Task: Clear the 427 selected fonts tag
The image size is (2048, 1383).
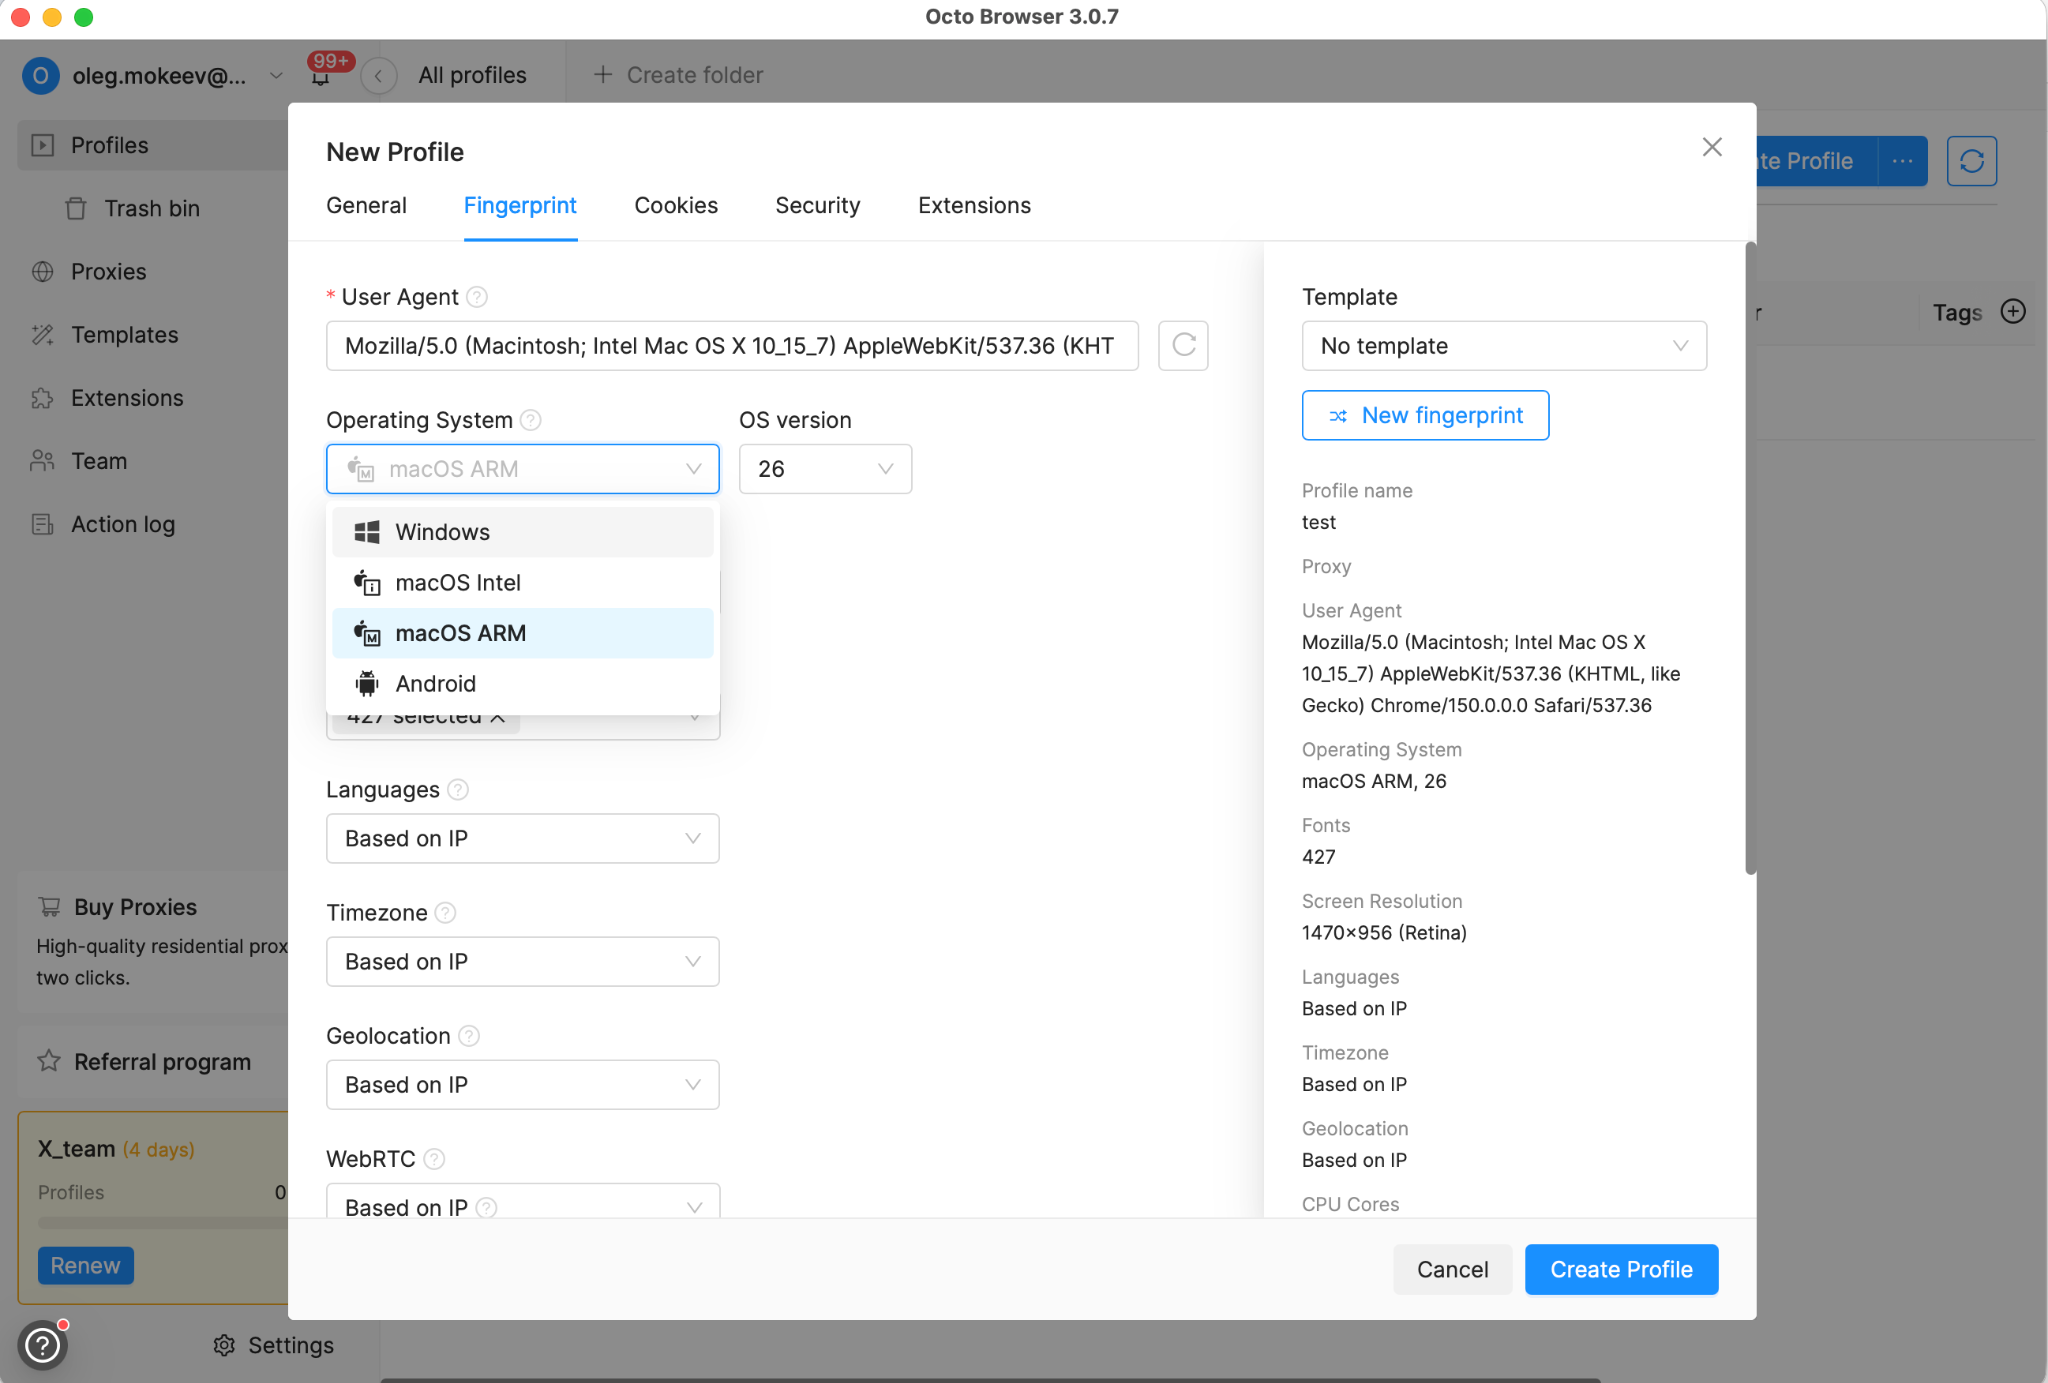Action: tap(498, 717)
